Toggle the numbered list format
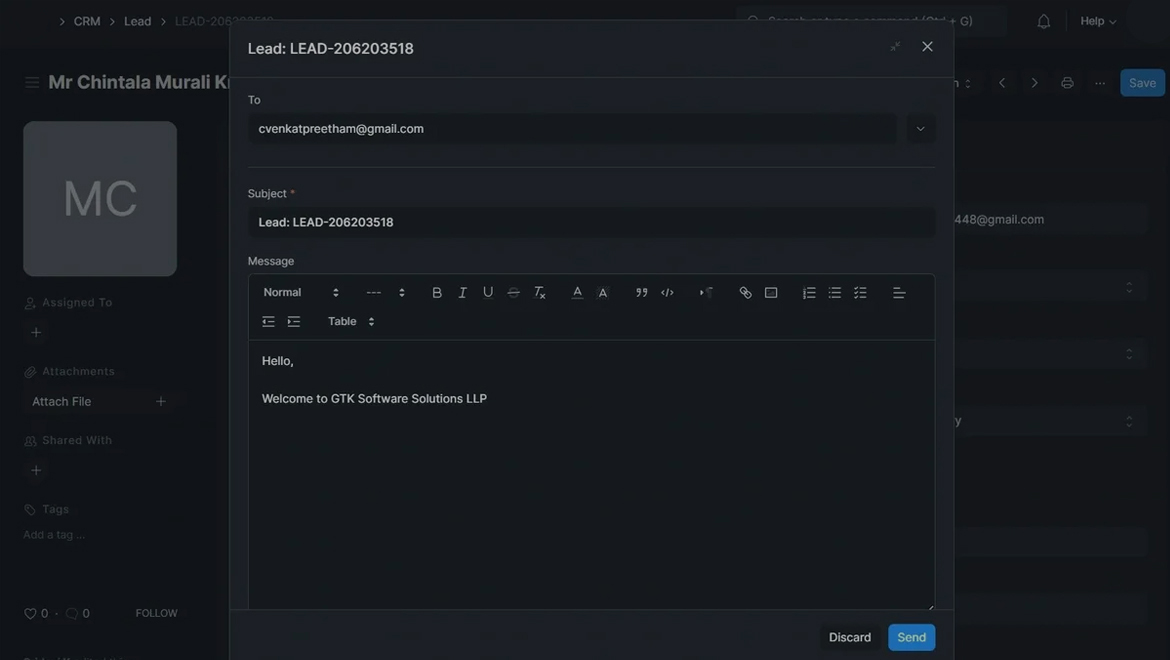This screenshot has width=1170, height=660. tap(809, 292)
